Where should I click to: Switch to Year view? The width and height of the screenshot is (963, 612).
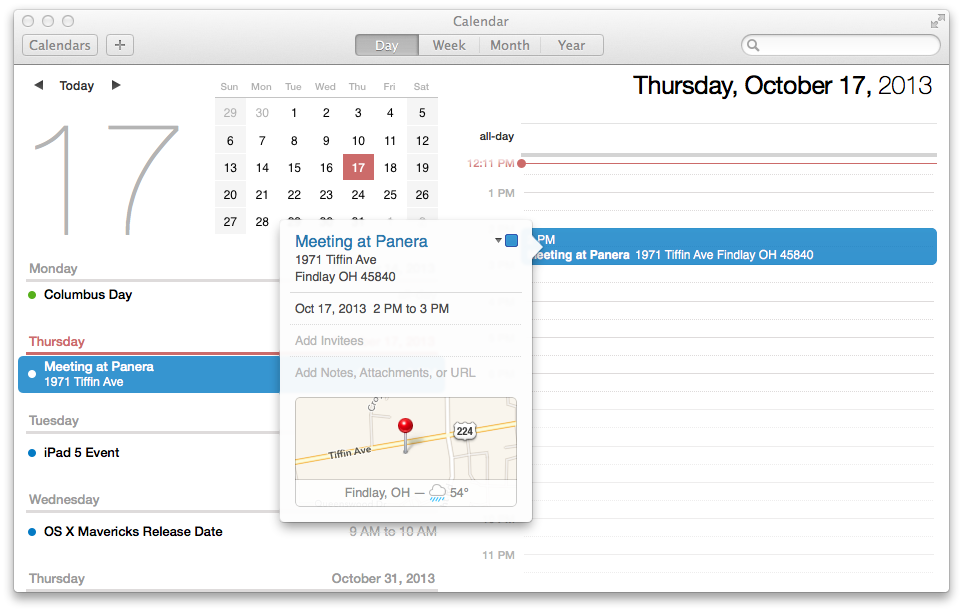571,45
